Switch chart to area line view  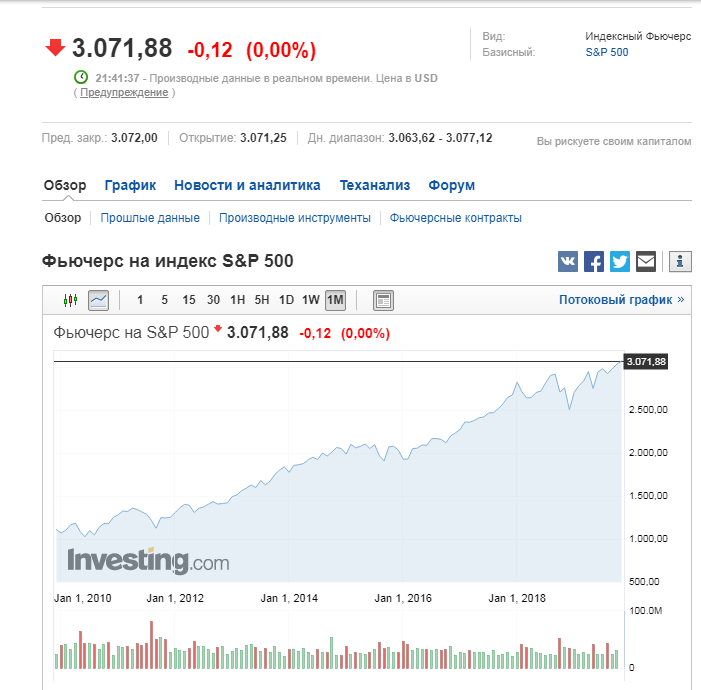point(98,299)
